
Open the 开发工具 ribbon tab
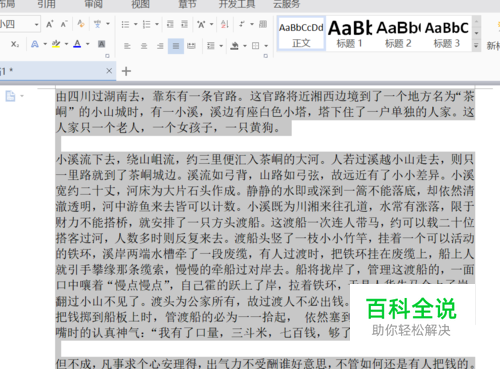tap(237, 4)
